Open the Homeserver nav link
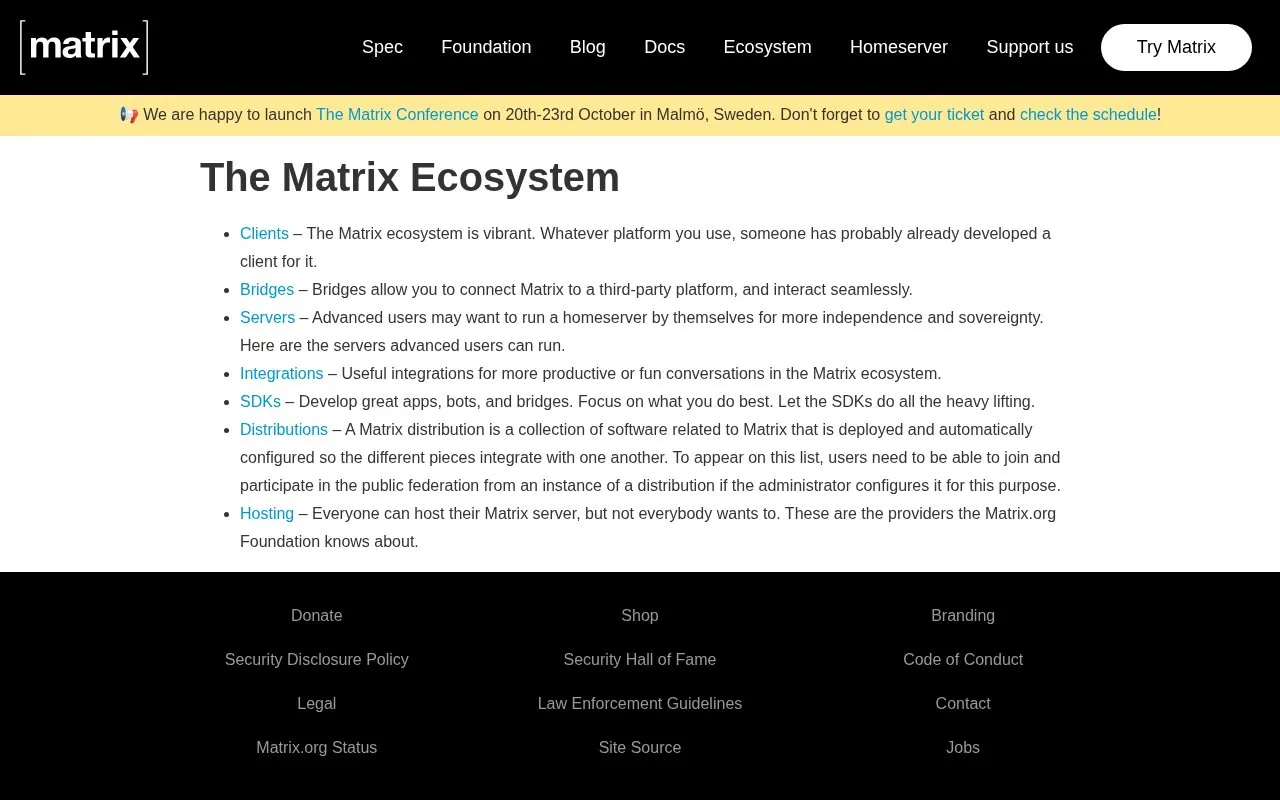Image resolution: width=1280 pixels, height=800 pixels. coord(898,47)
